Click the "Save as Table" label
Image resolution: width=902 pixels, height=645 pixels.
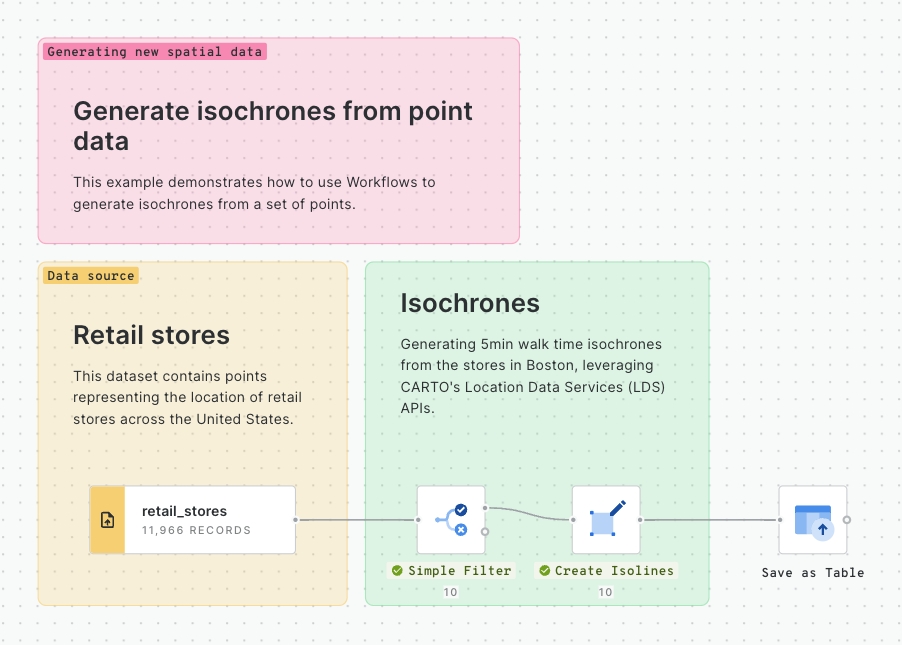[812, 573]
